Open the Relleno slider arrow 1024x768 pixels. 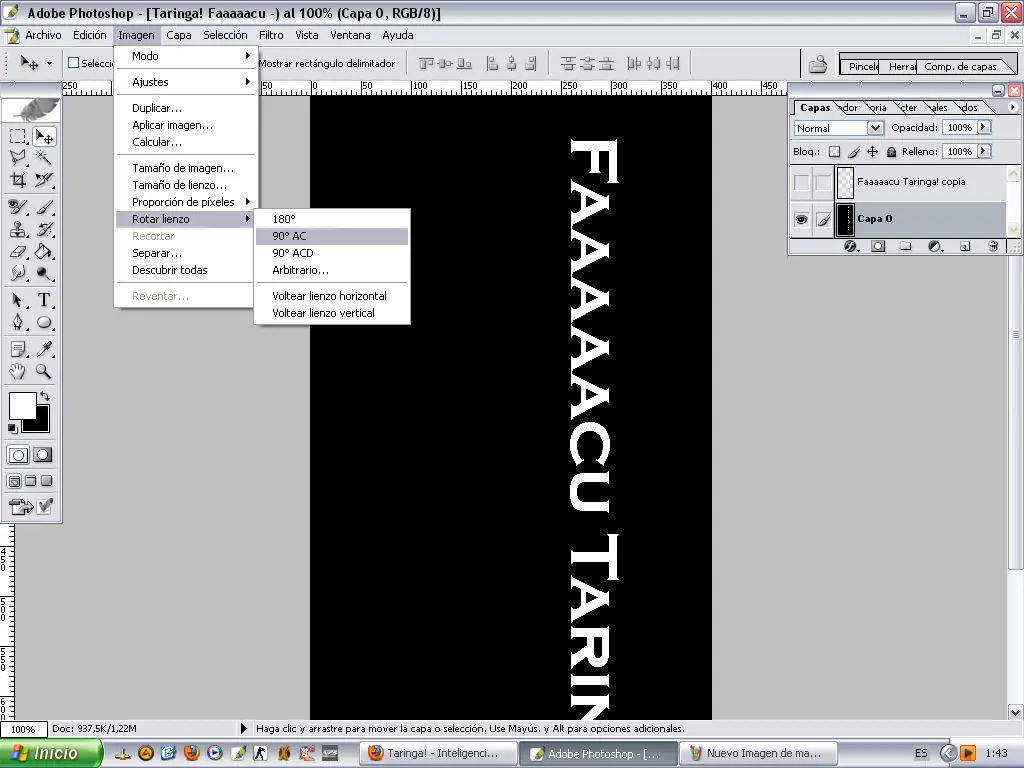[x=984, y=152]
